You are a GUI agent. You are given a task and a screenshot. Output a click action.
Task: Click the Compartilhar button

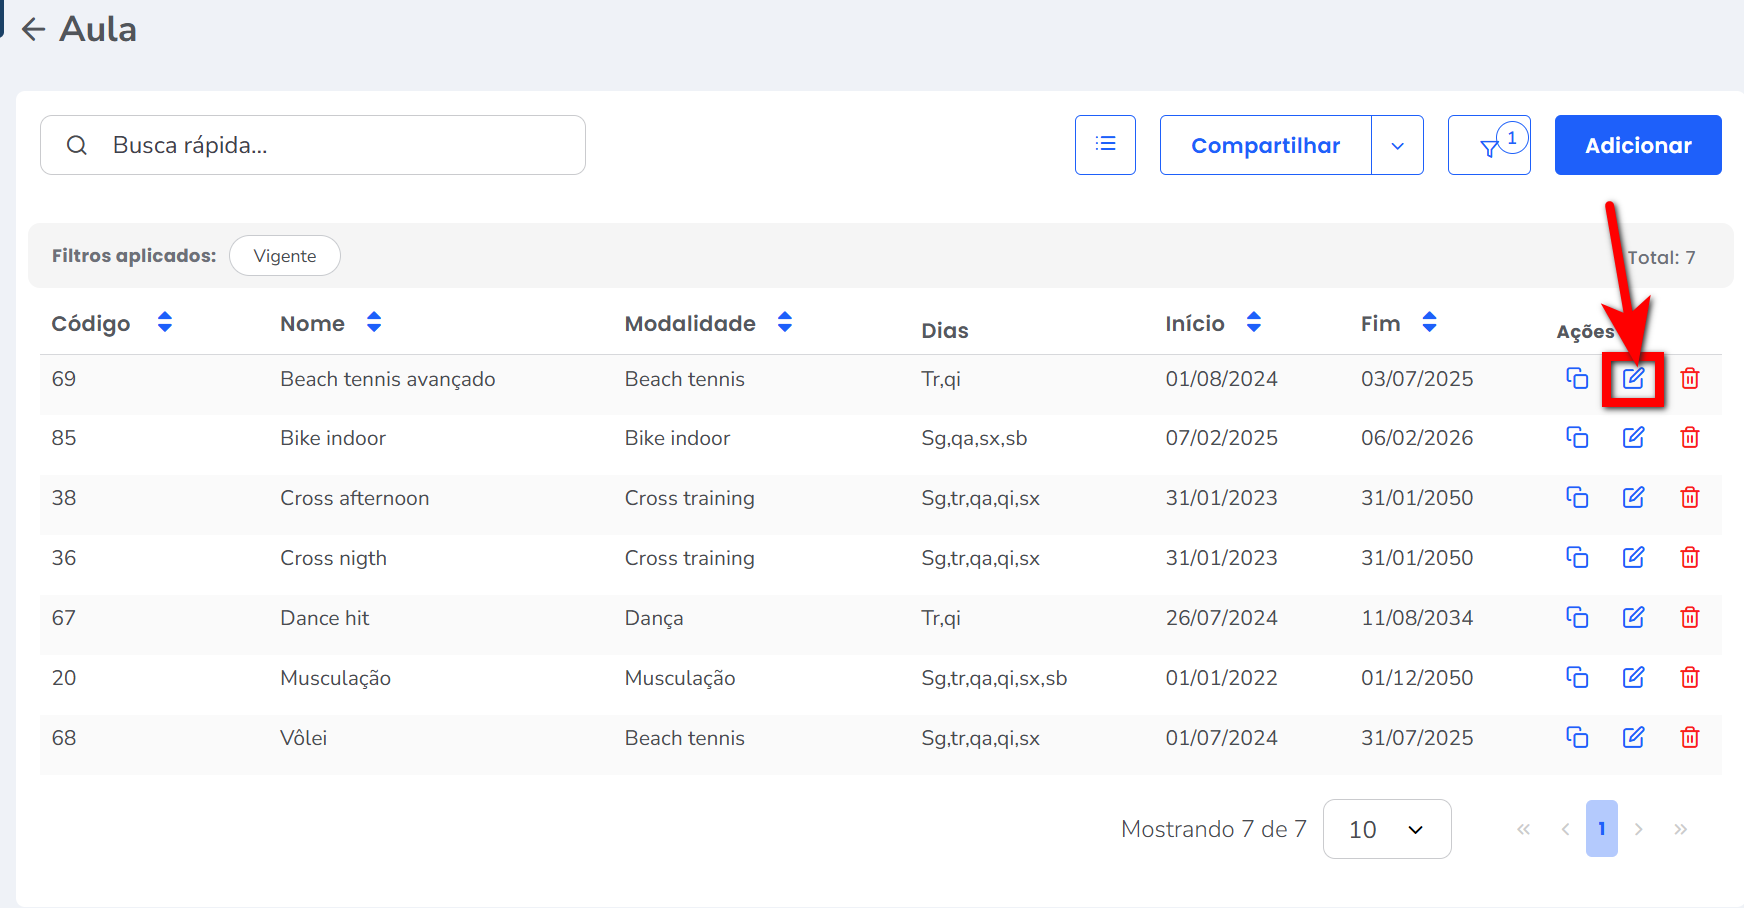[1265, 145]
